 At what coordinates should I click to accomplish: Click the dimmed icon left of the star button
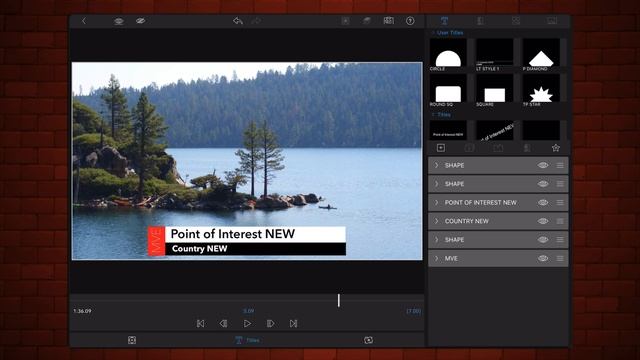click(x=527, y=148)
